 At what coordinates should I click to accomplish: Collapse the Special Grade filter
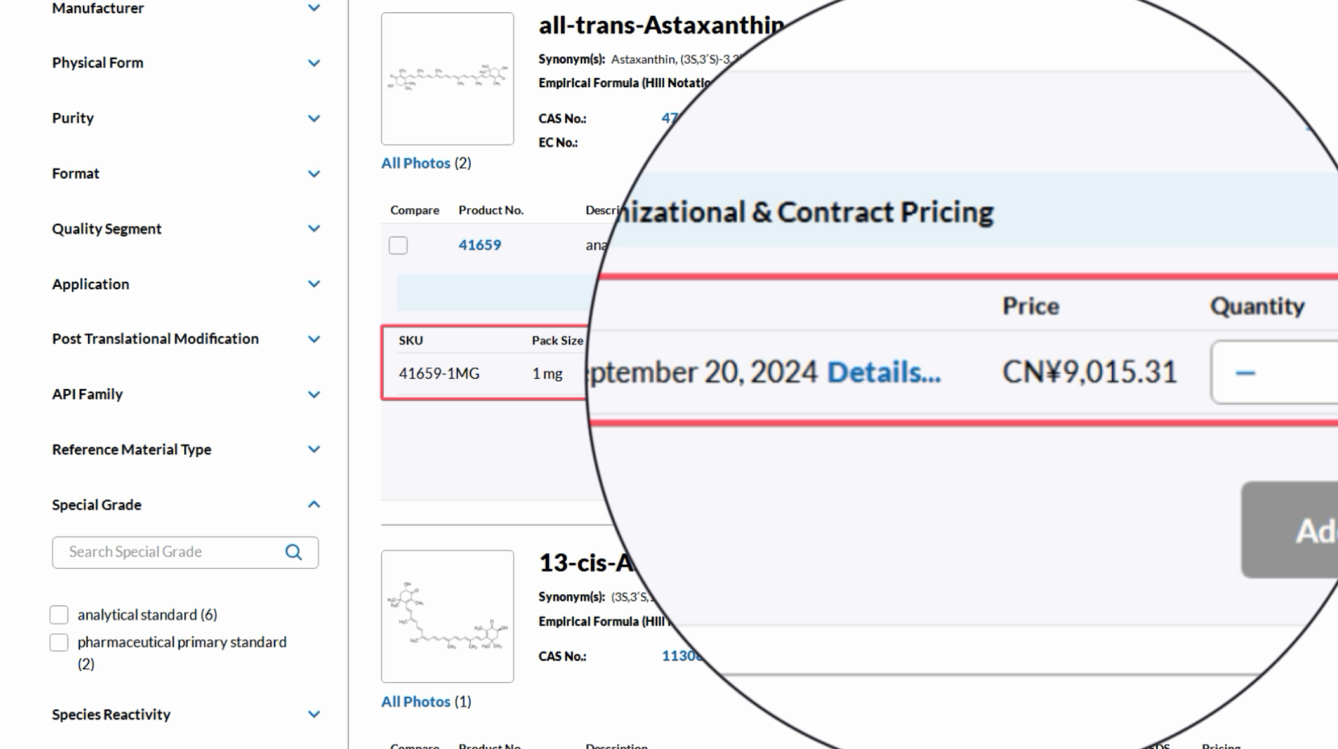pos(314,505)
